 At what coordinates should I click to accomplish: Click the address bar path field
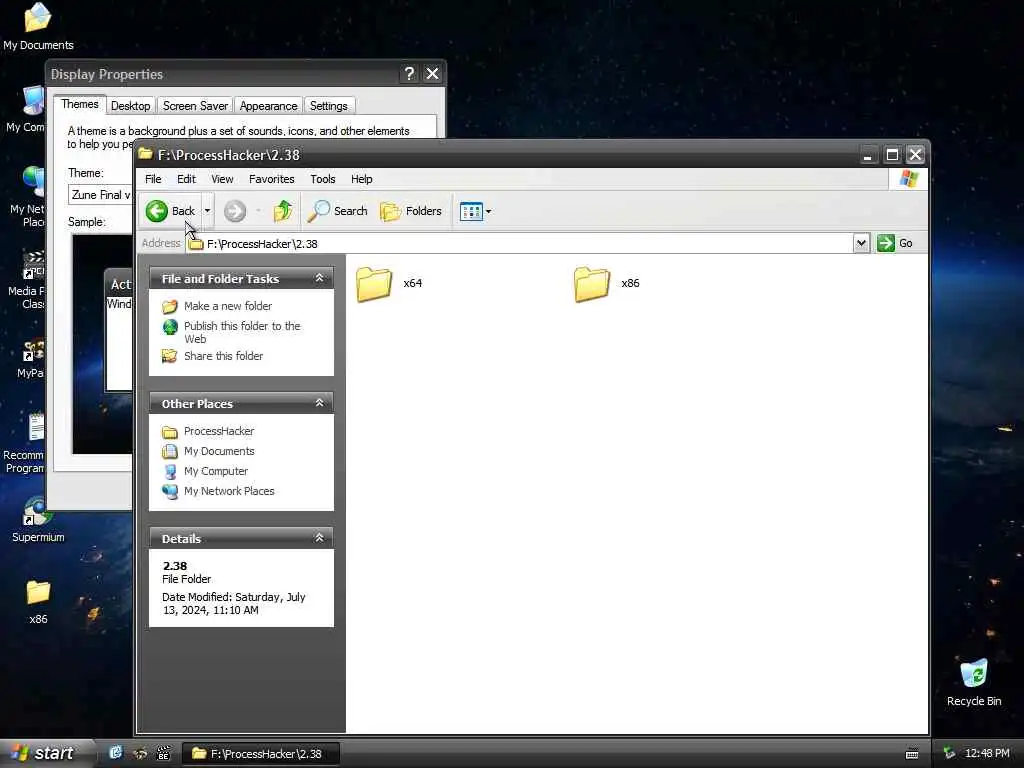(519, 244)
